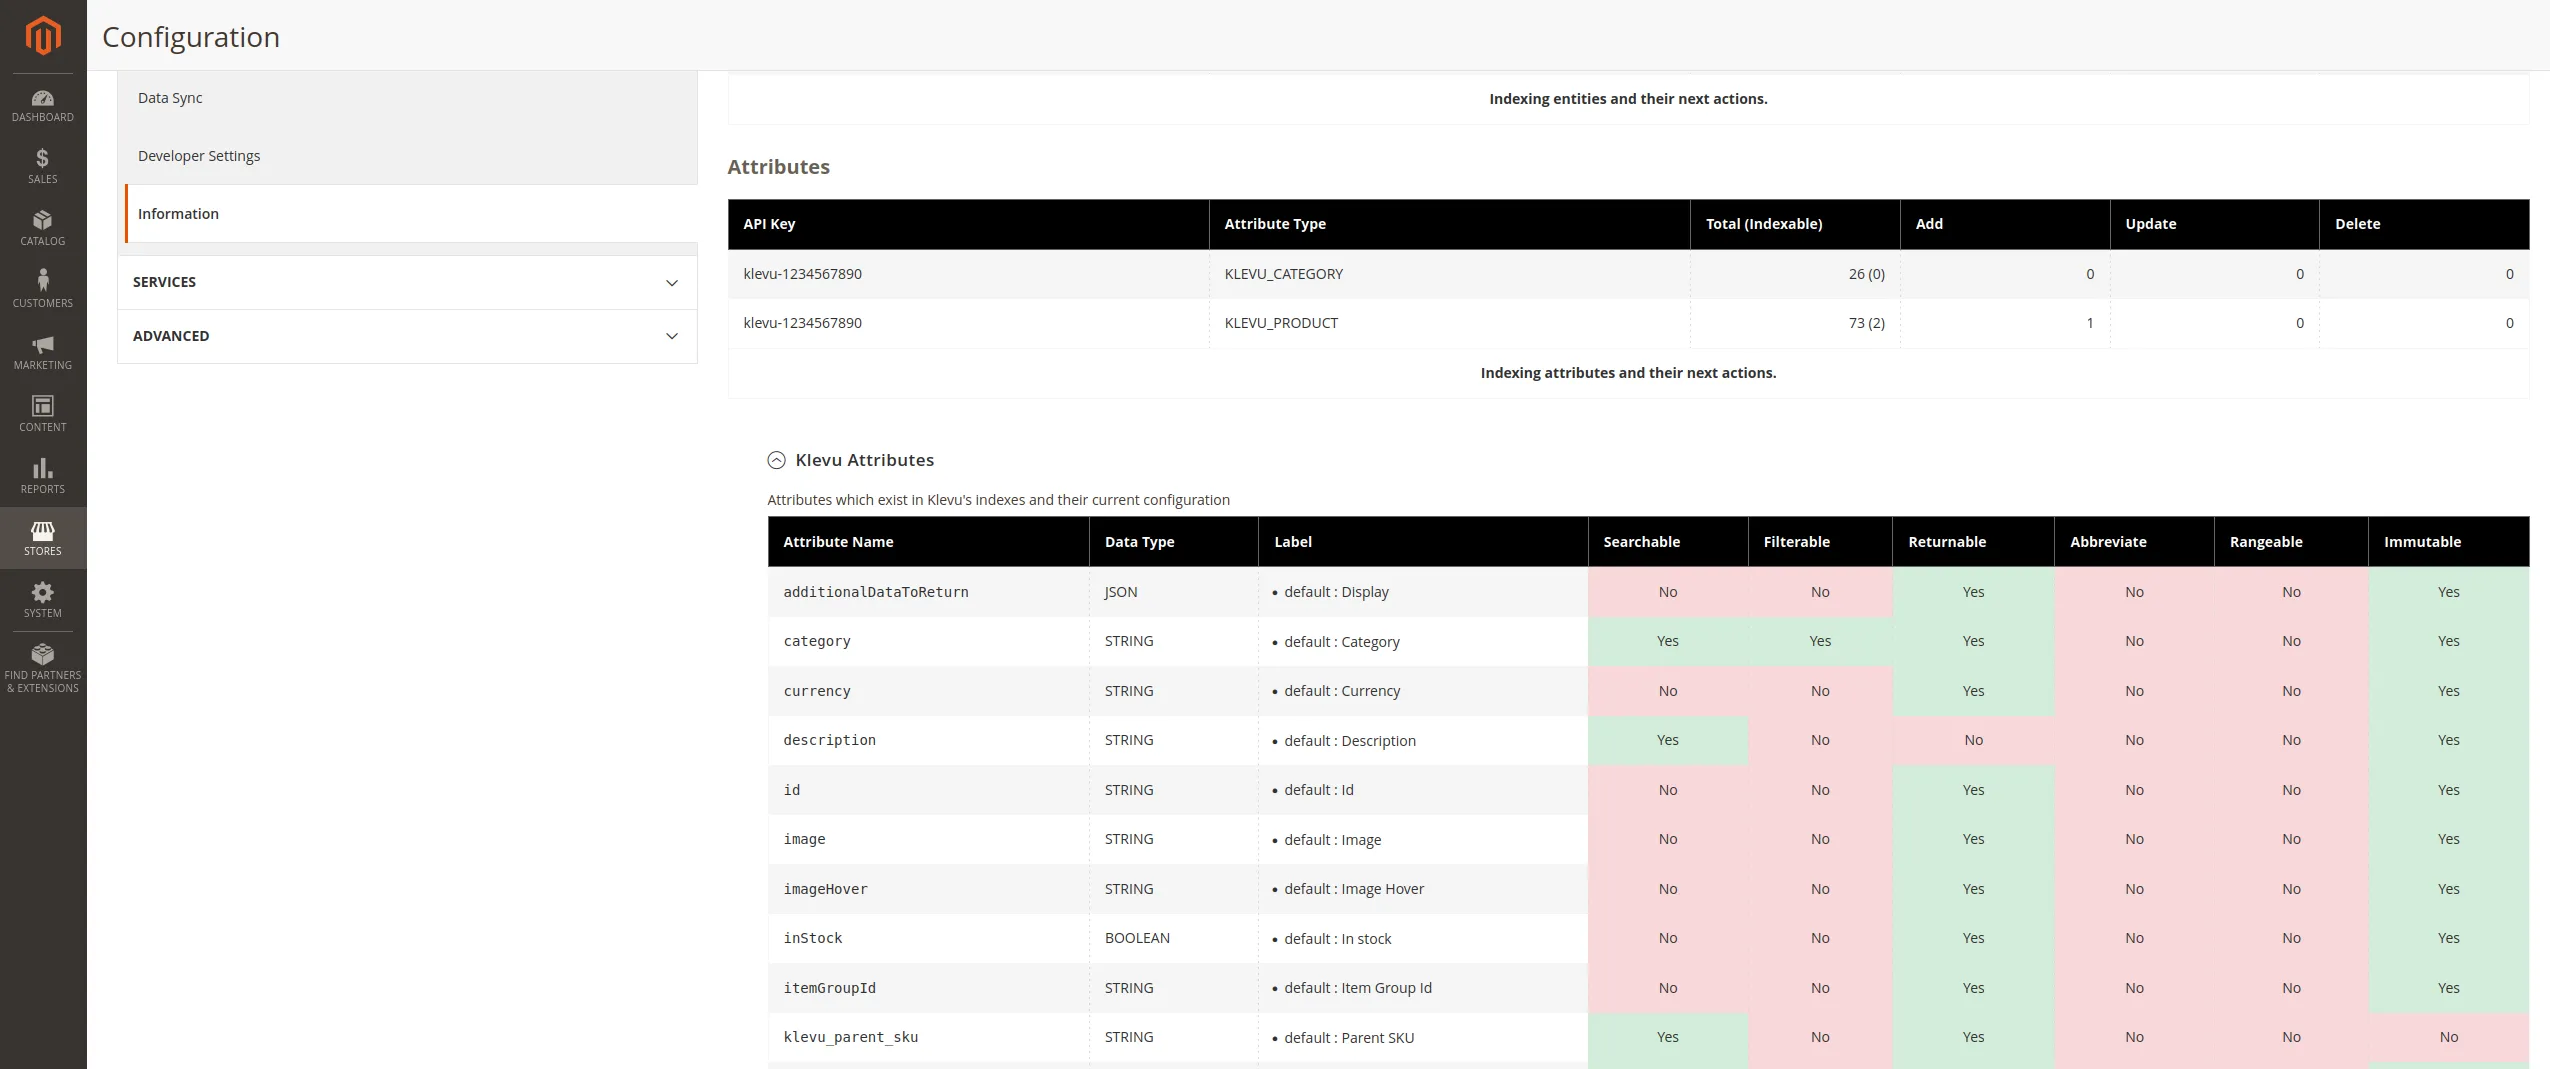This screenshot has width=2550, height=1069.
Task: Open the Dashboard sidebar icon
Action: pyautogui.click(x=43, y=105)
